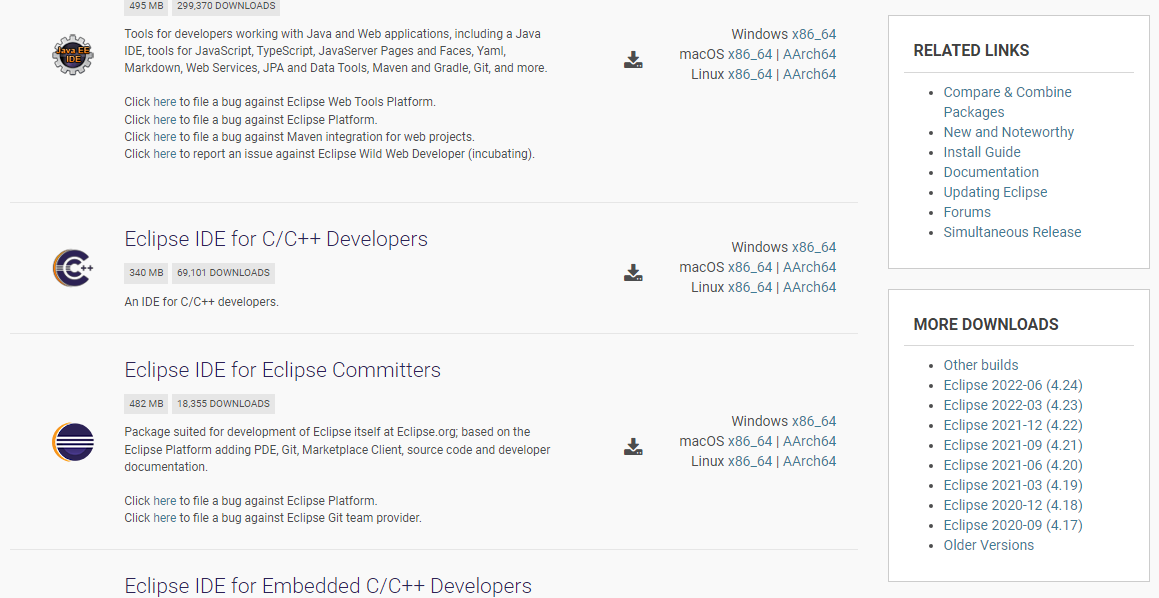Open the Forums link

tap(967, 211)
